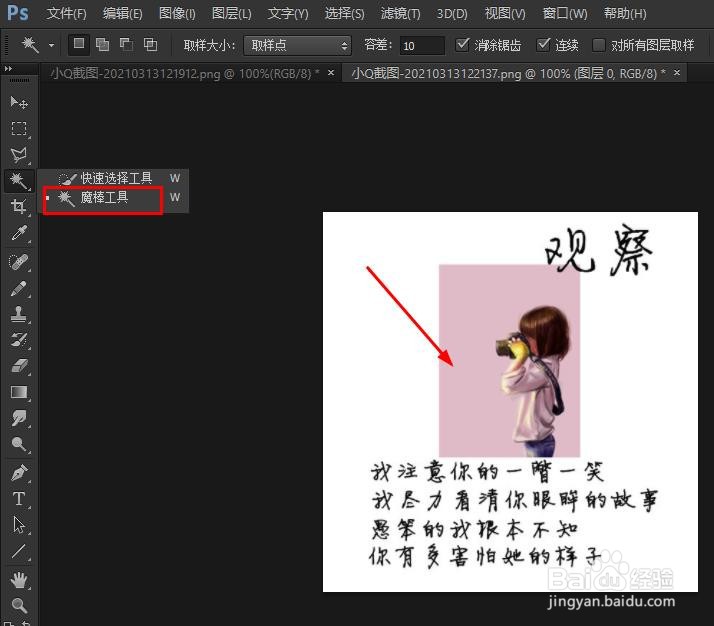Close the 小Q截图-20210313122137.png tab
The width and height of the screenshot is (714, 626).
click(677, 72)
